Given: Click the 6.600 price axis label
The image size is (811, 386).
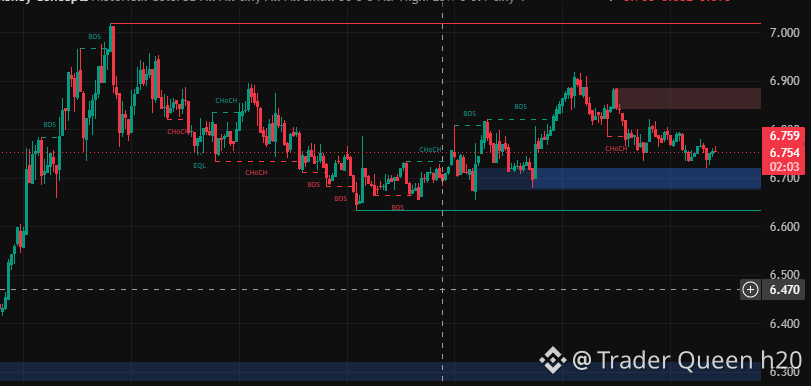Looking at the screenshot, I should tap(784, 227).
